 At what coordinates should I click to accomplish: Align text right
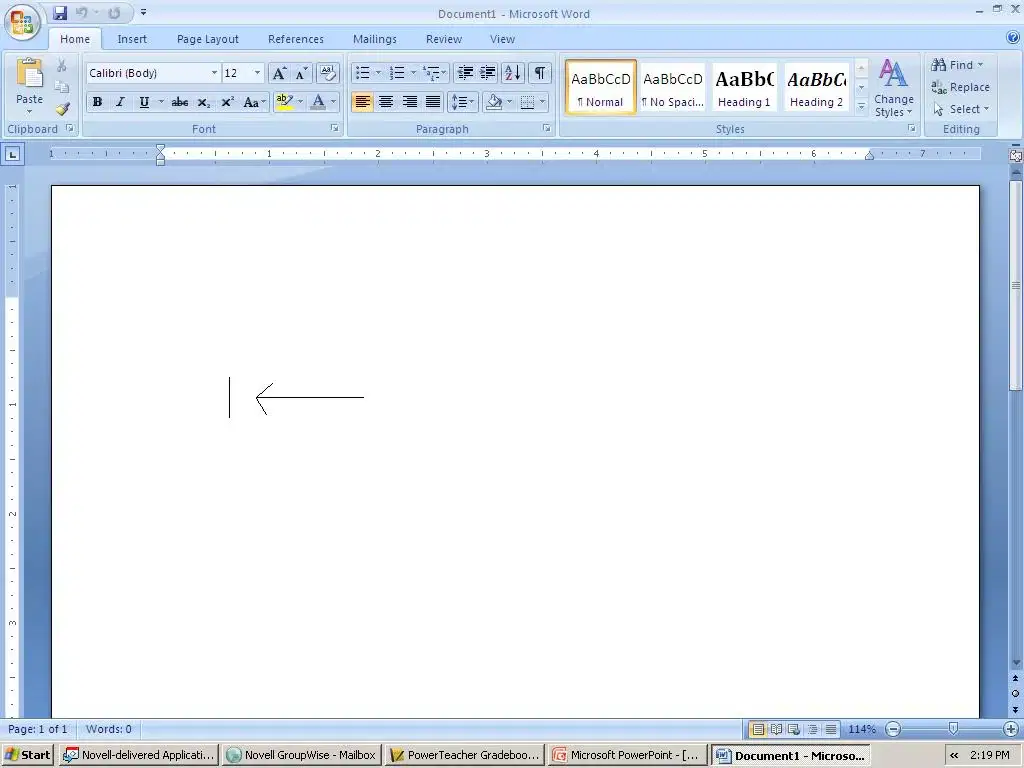(409, 103)
